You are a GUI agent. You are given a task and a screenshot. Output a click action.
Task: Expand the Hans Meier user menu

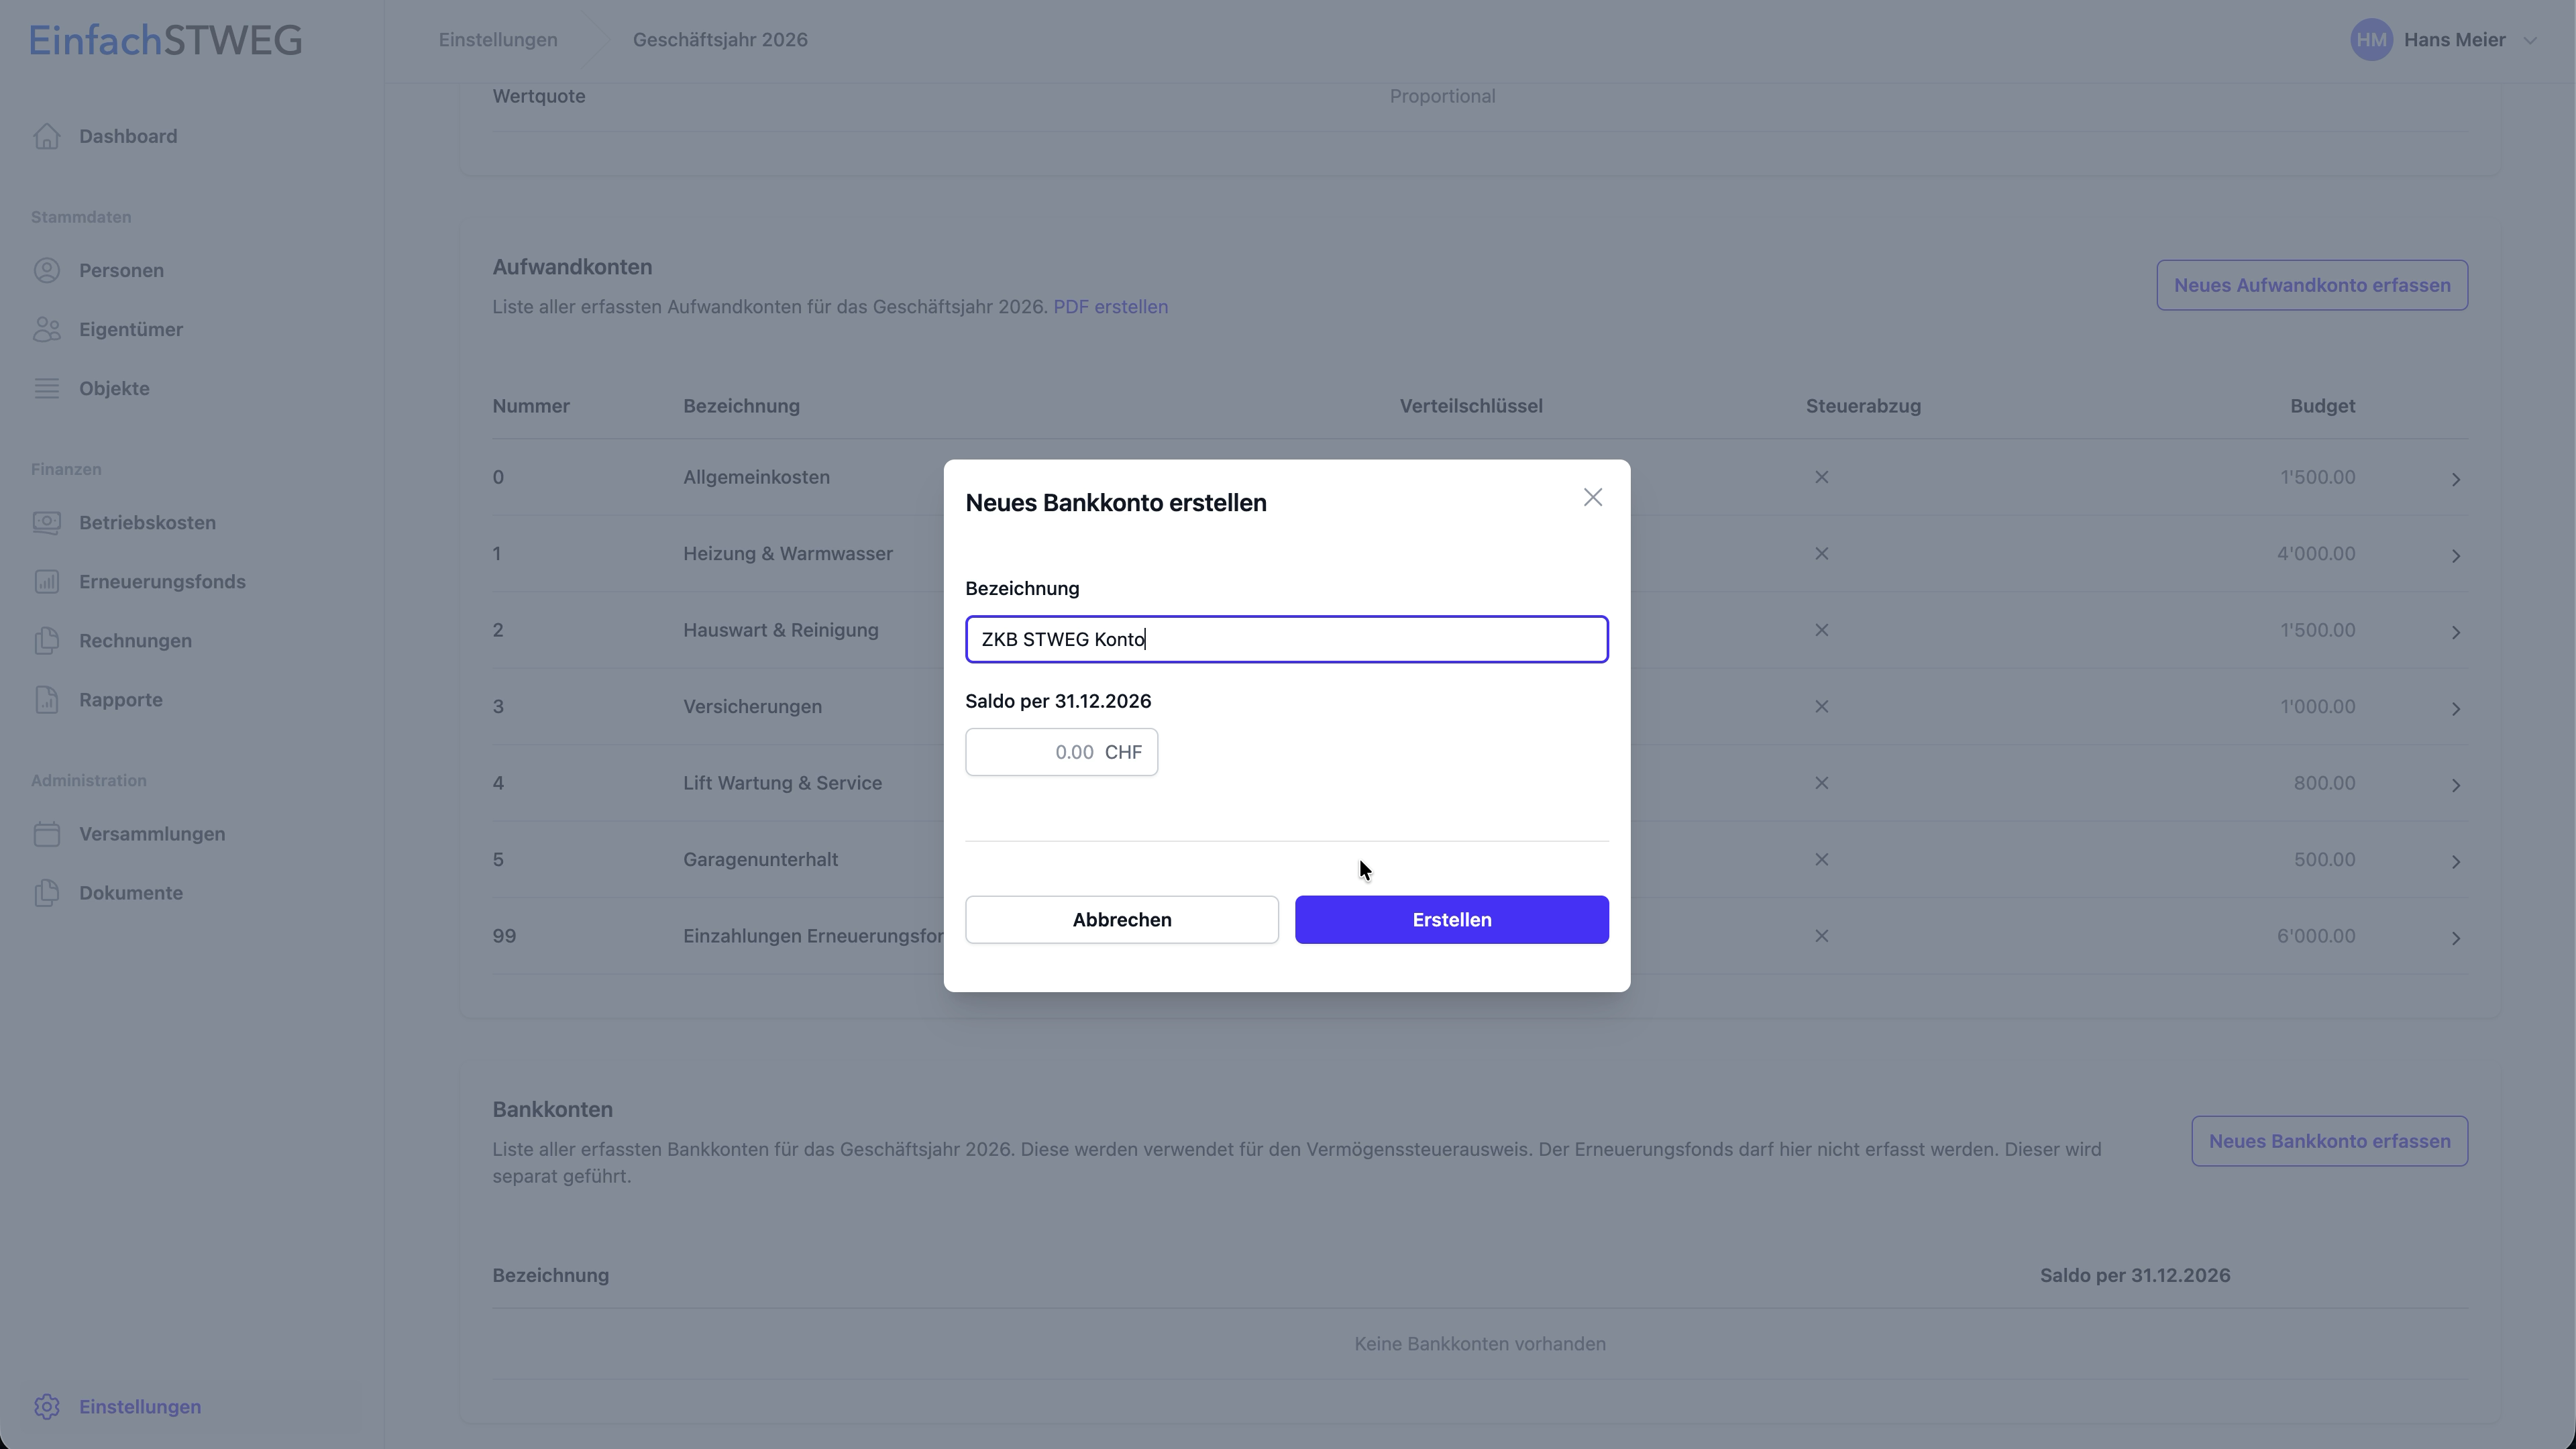coord(2530,40)
